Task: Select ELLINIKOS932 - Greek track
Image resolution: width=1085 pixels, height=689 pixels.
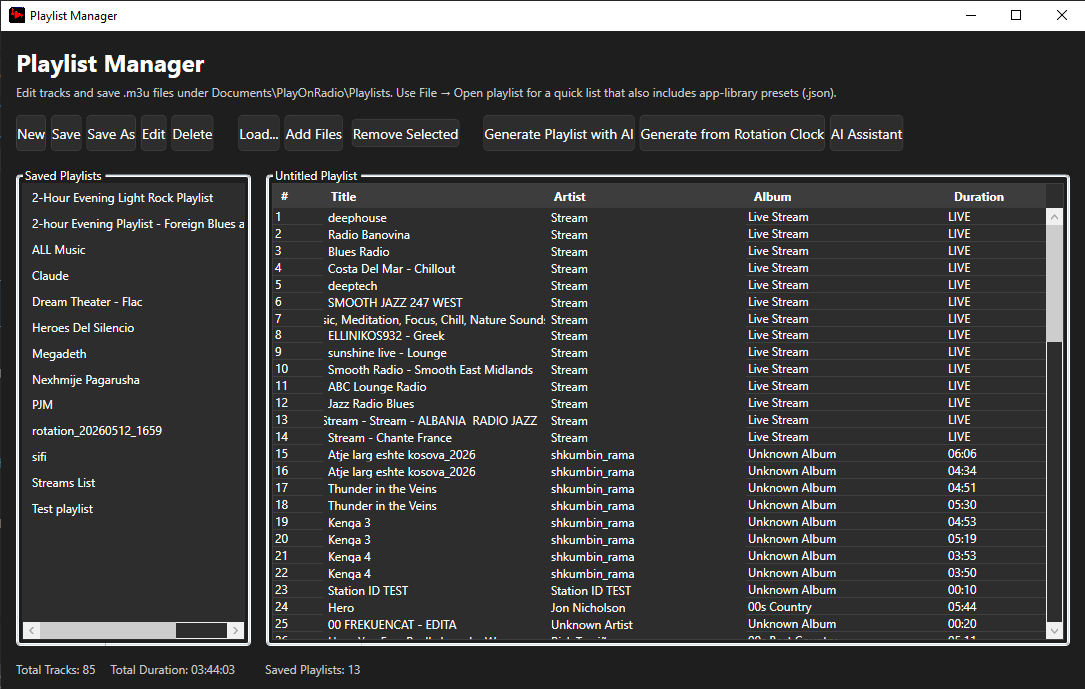Action: point(659,336)
